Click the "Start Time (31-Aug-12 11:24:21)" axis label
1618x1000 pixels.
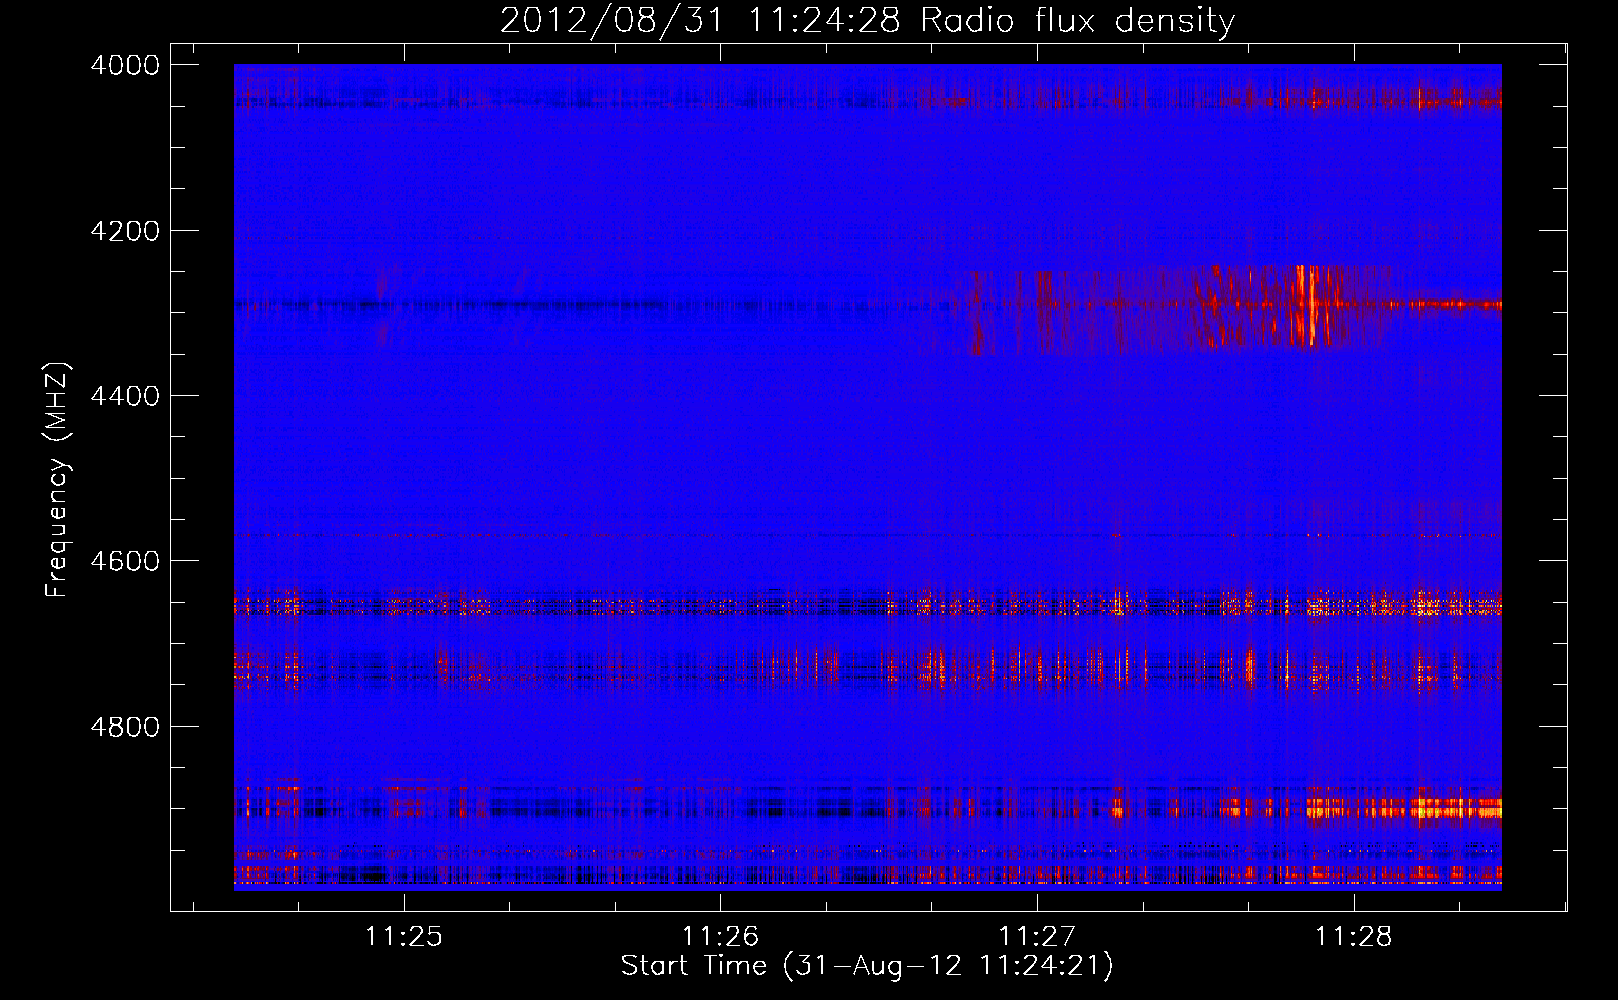pos(867,966)
